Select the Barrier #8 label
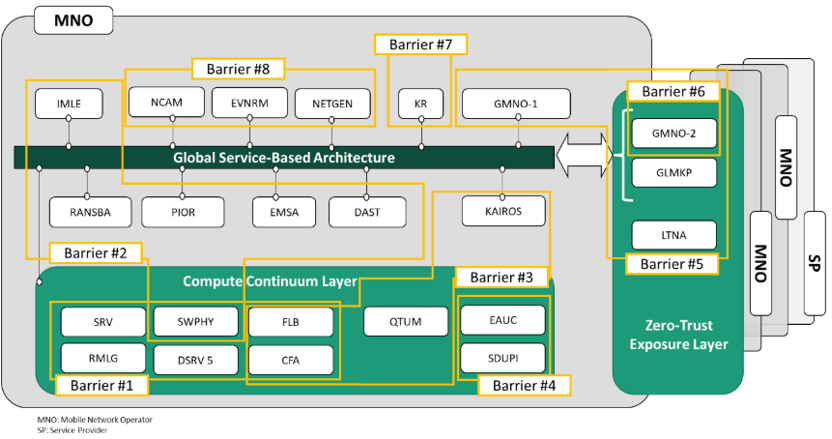 pyautogui.click(x=238, y=69)
